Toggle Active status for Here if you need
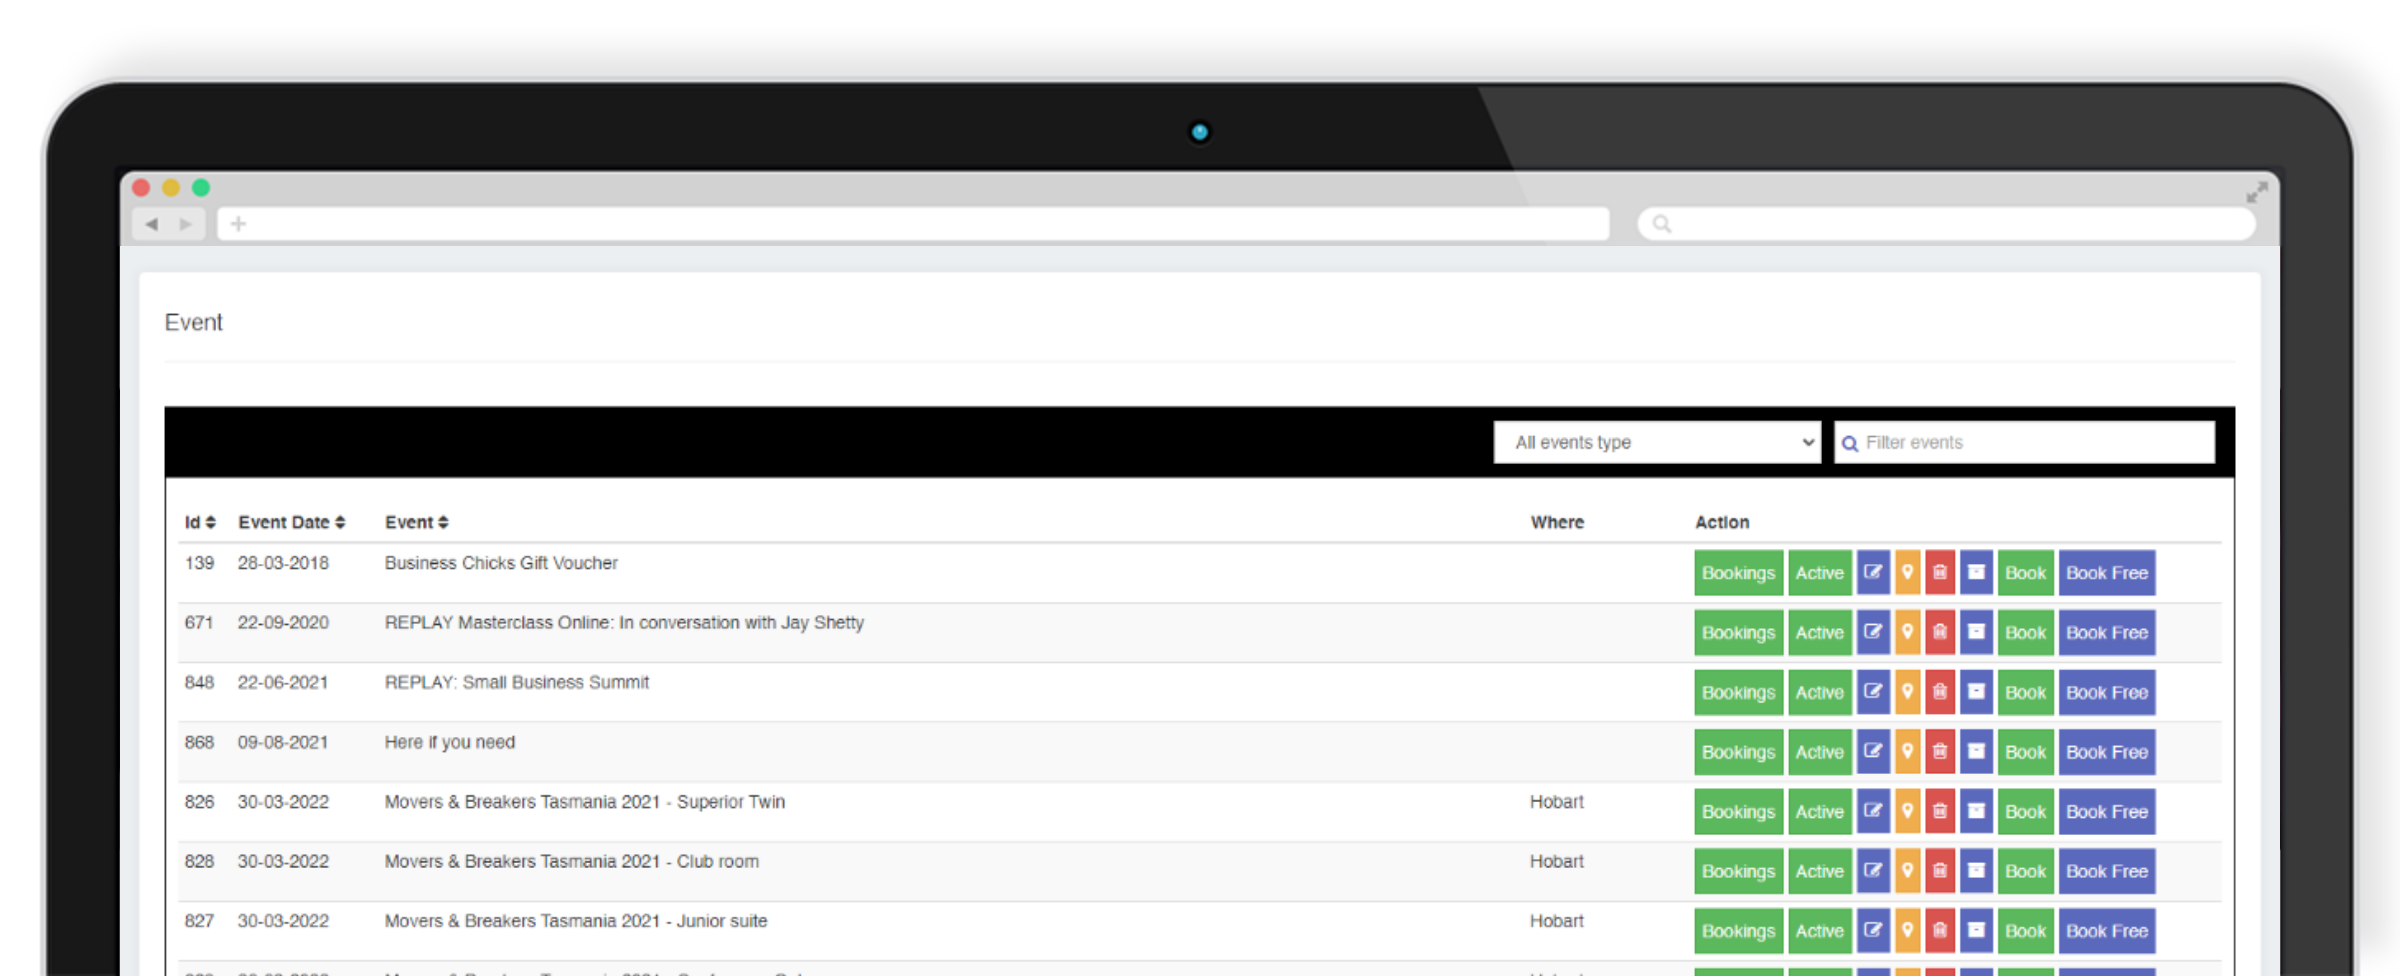This screenshot has height=976, width=2400. click(1820, 752)
